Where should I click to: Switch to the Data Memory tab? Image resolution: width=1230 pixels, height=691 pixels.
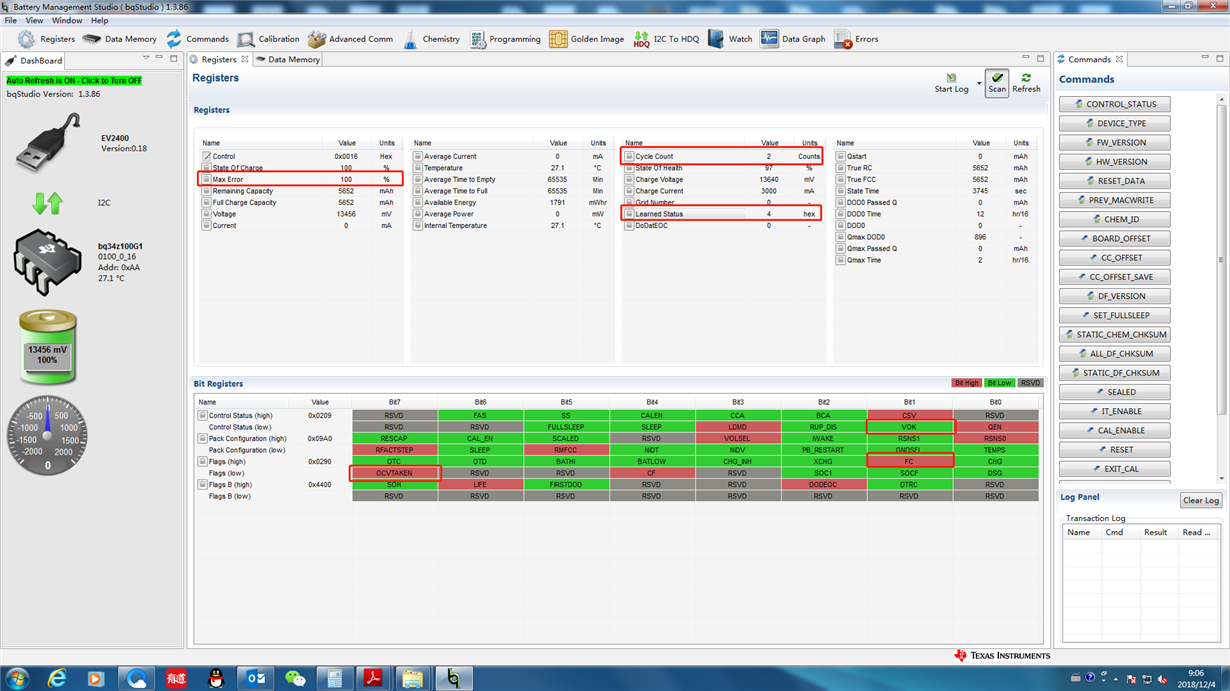(x=287, y=59)
